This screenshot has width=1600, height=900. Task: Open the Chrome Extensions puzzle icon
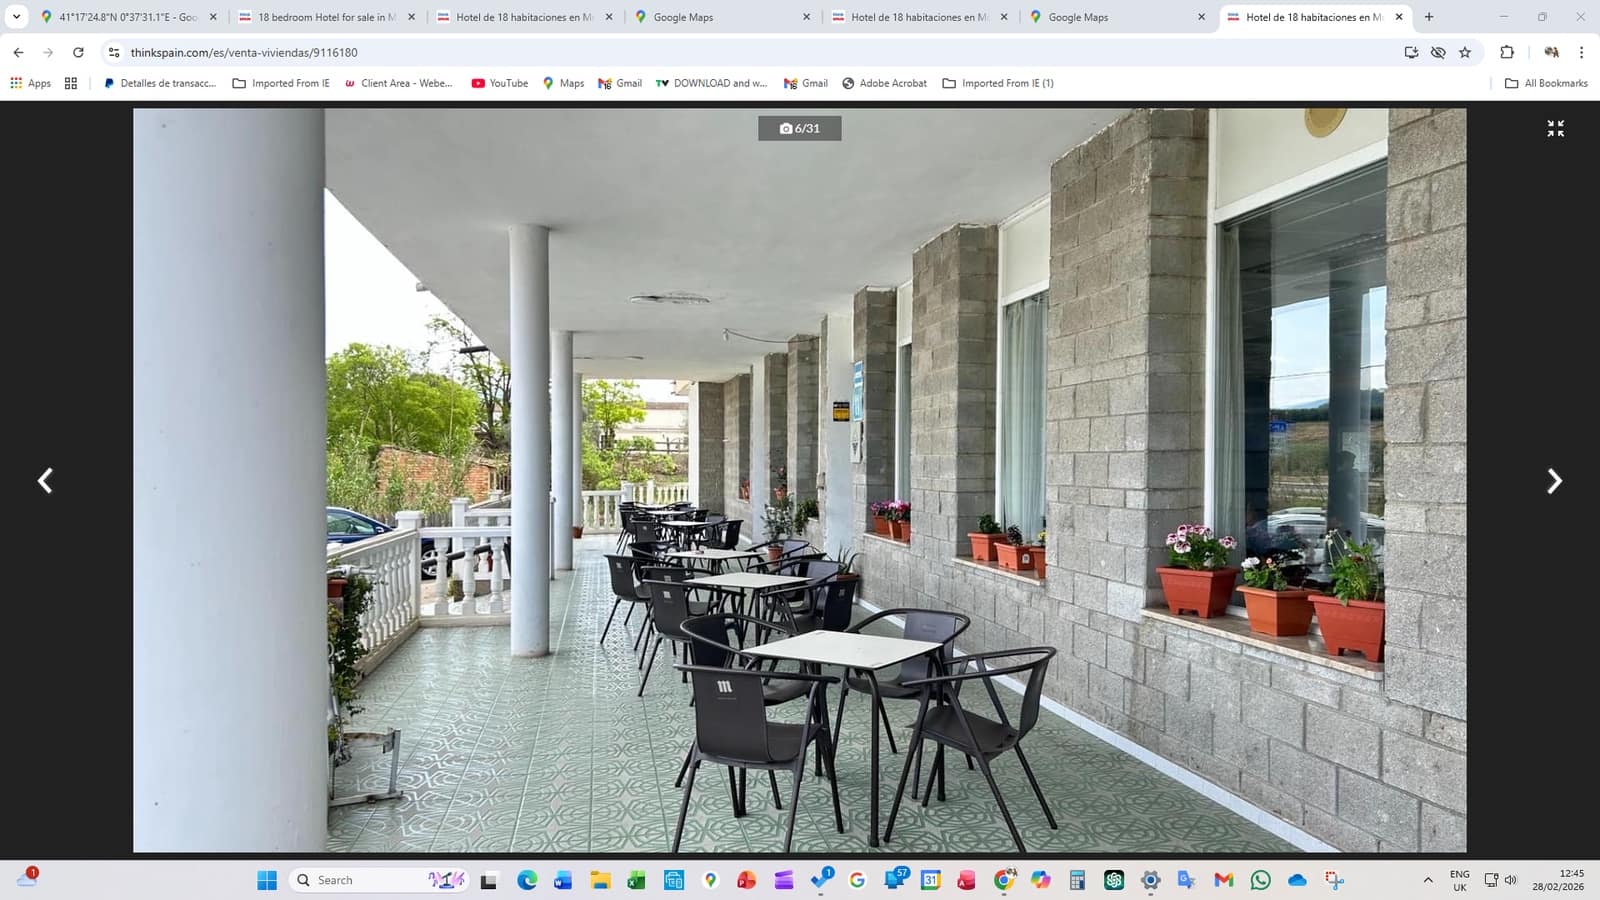[1505, 51]
